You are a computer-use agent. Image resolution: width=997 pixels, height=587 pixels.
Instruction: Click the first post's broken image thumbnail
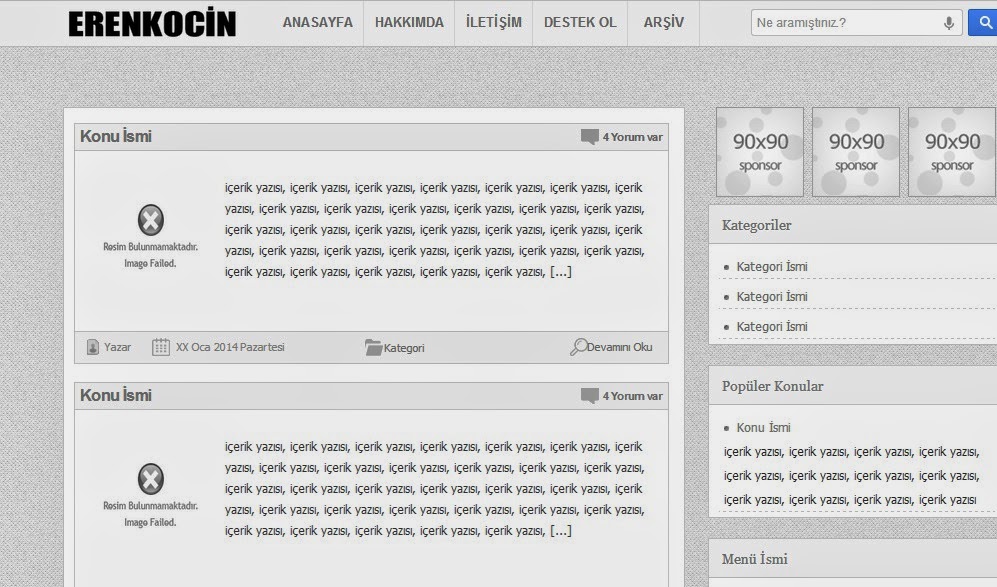tap(151, 236)
